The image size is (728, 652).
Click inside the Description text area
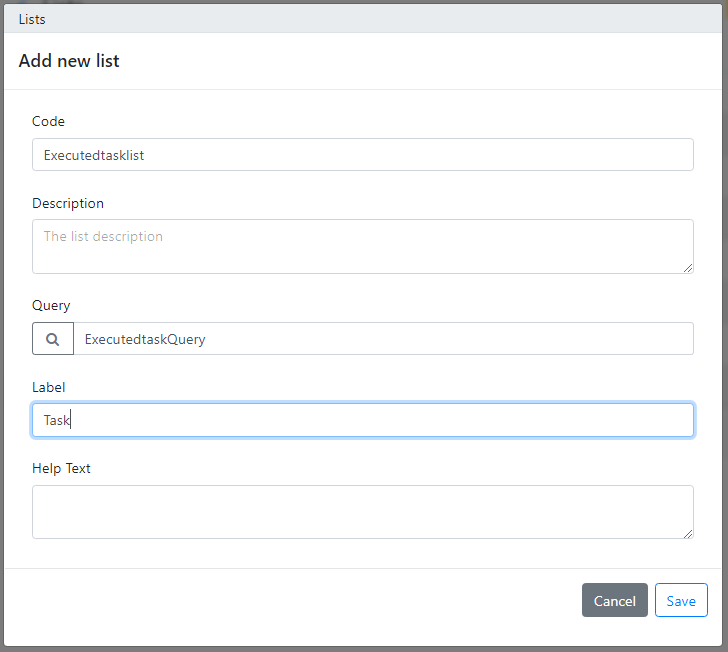pos(363,247)
